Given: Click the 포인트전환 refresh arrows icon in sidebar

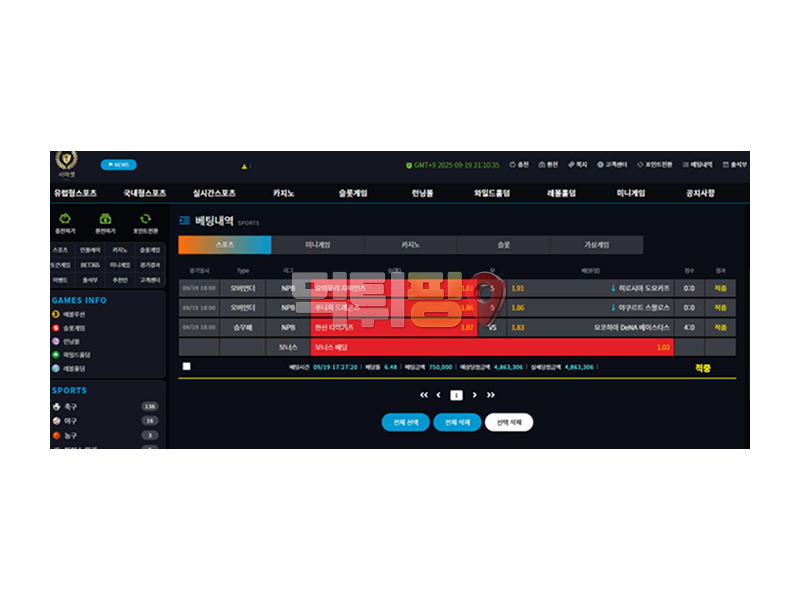Looking at the screenshot, I should (x=145, y=218).
